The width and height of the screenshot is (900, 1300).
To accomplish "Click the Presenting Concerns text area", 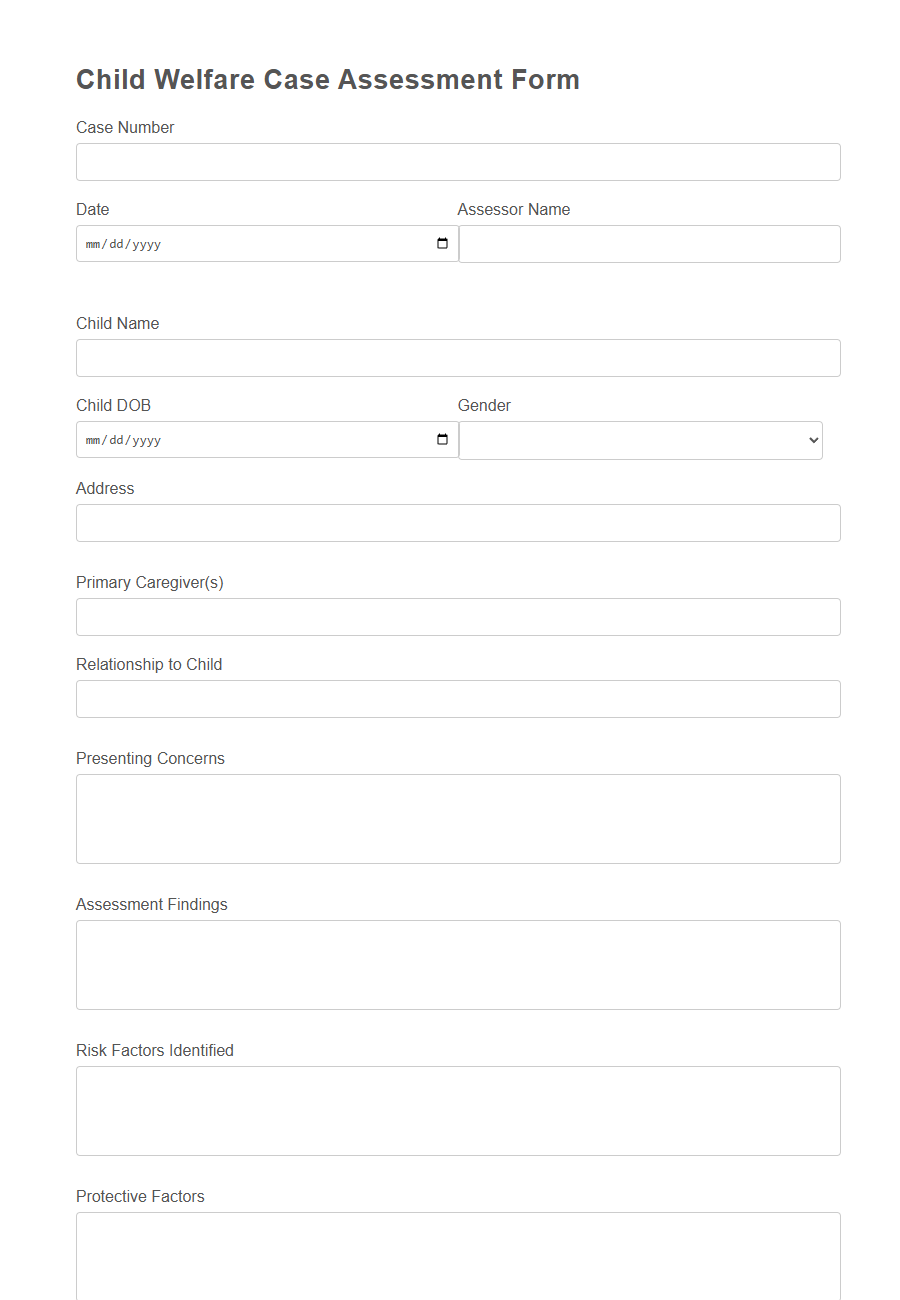I will (458, 818).
